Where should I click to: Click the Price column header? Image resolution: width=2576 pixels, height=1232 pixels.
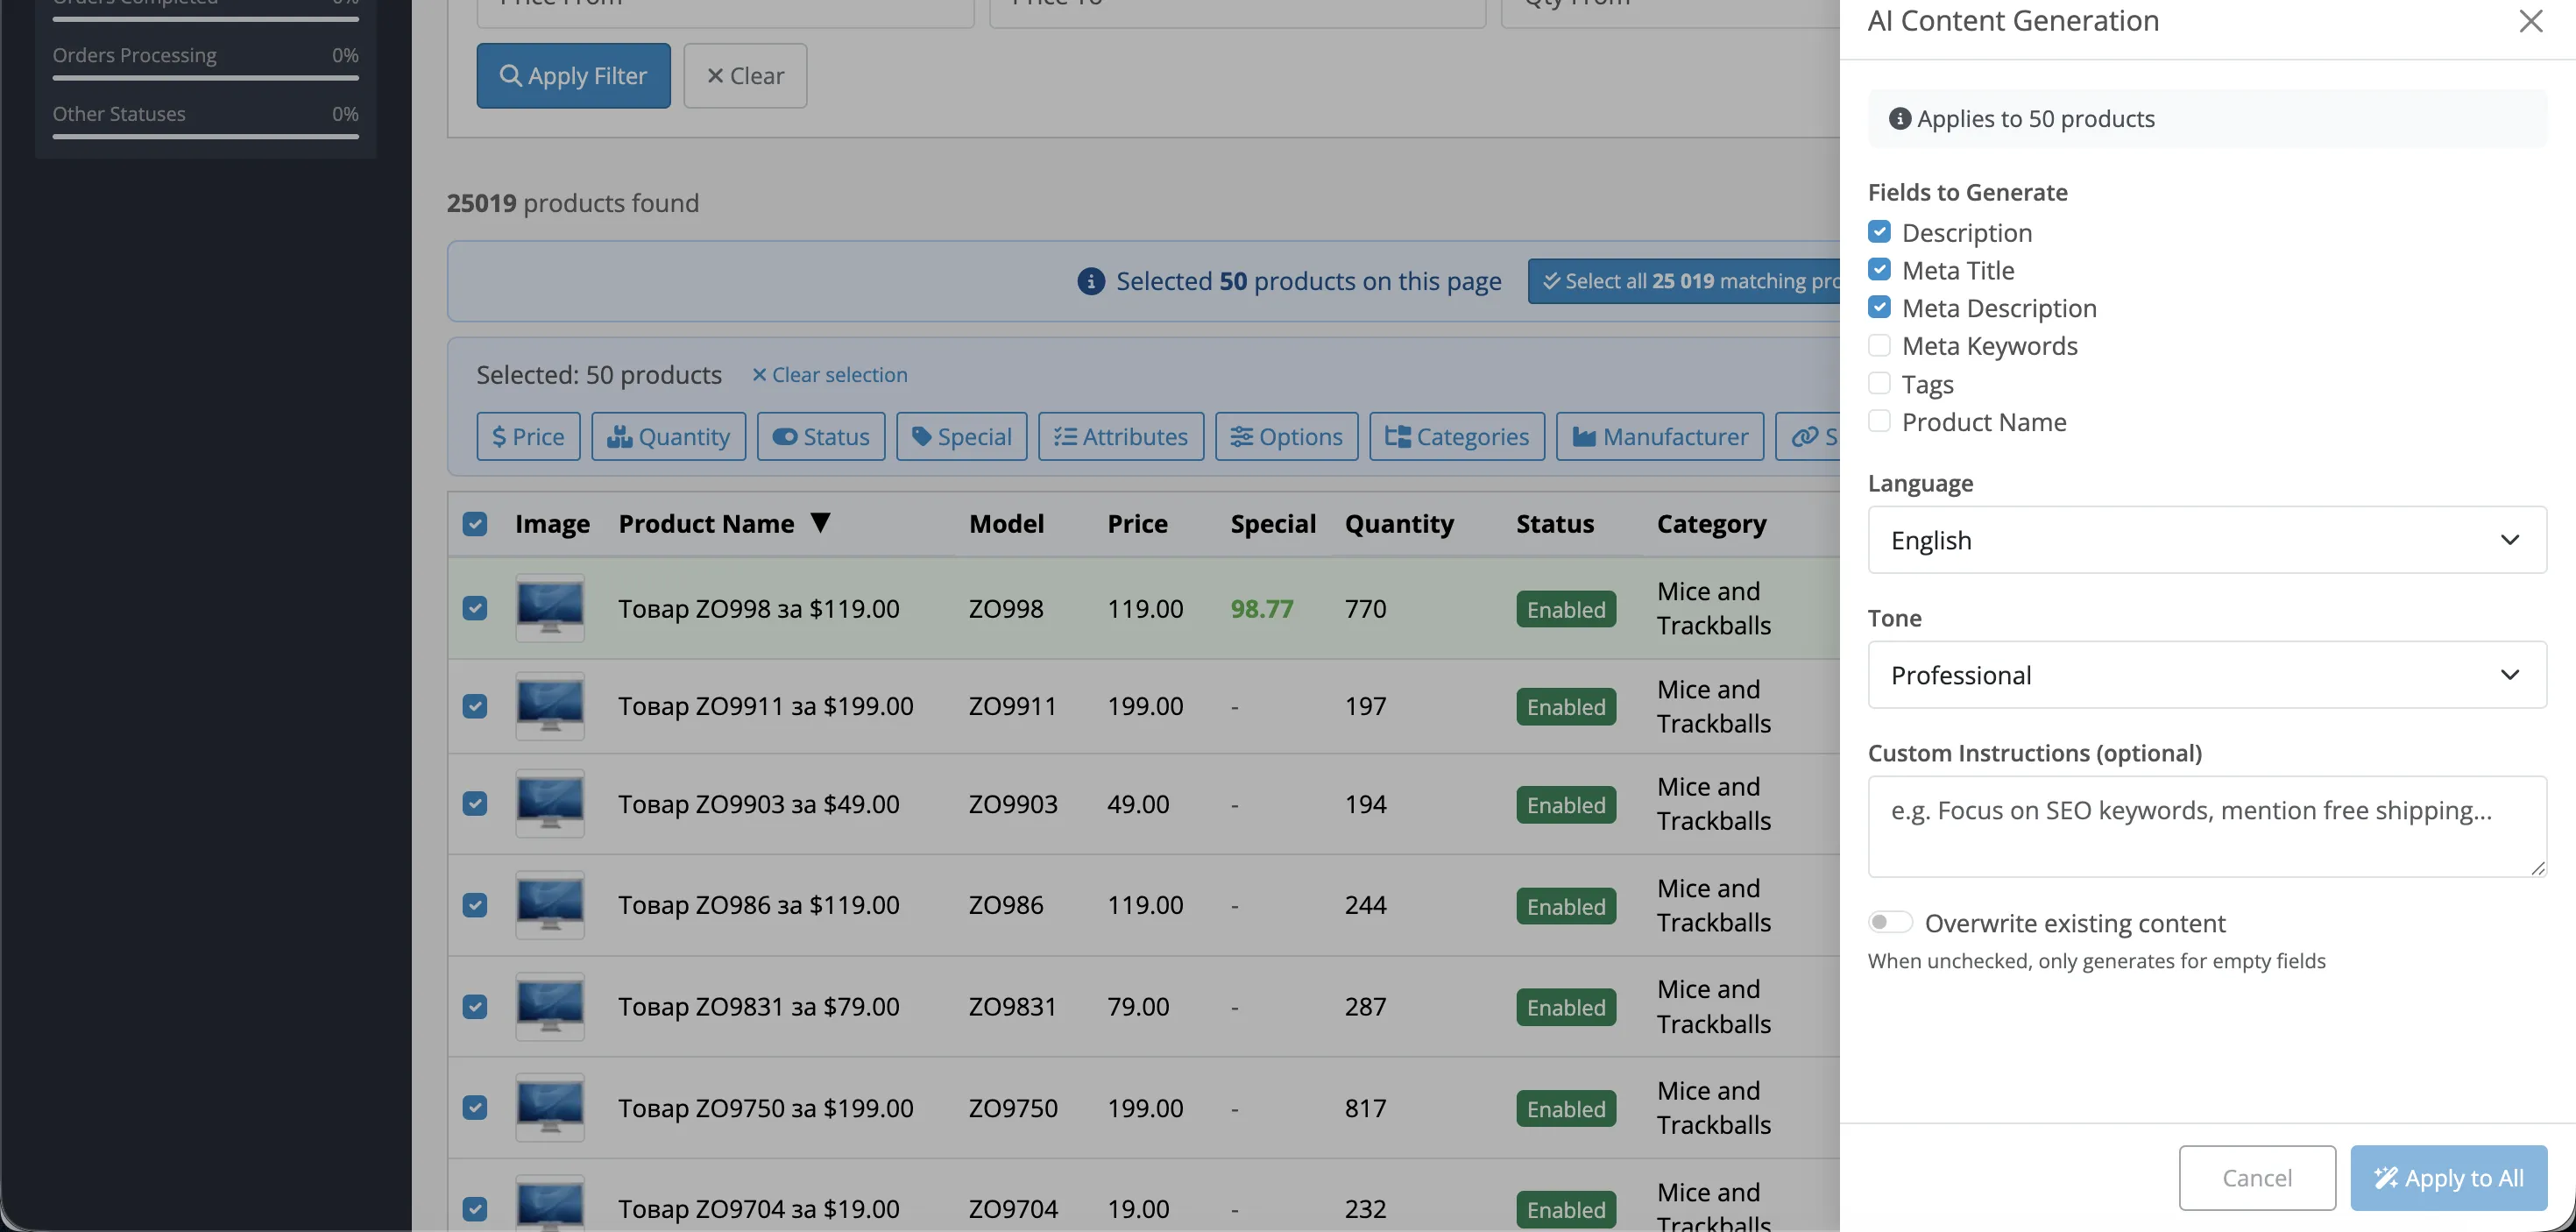pyautogui.click(x=1137, y=524)
